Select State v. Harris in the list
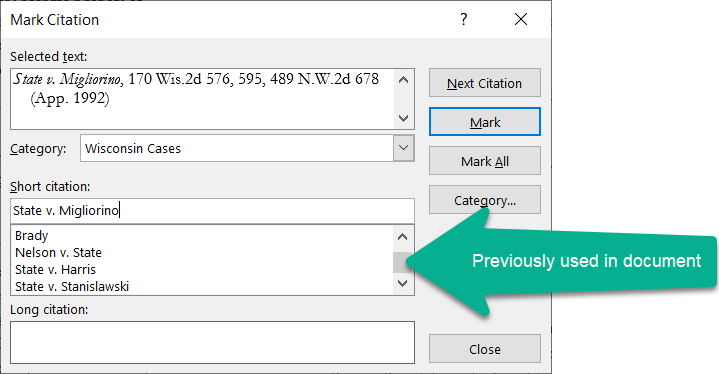The image size is (719, 374). 55,270
